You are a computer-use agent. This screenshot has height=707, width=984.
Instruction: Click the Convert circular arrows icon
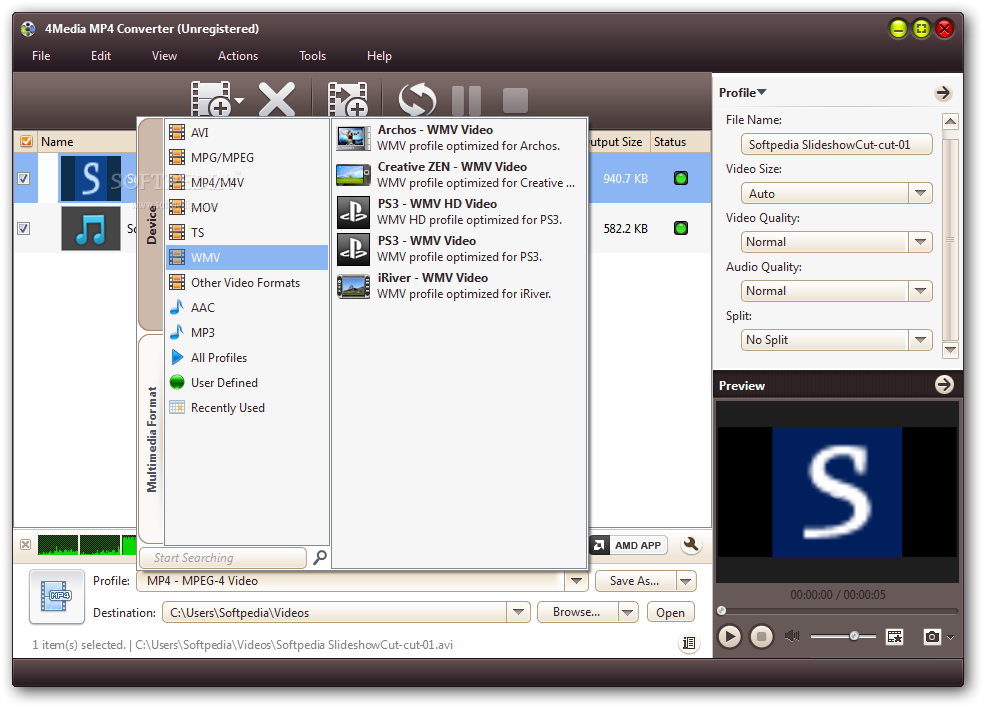point(417,99)
